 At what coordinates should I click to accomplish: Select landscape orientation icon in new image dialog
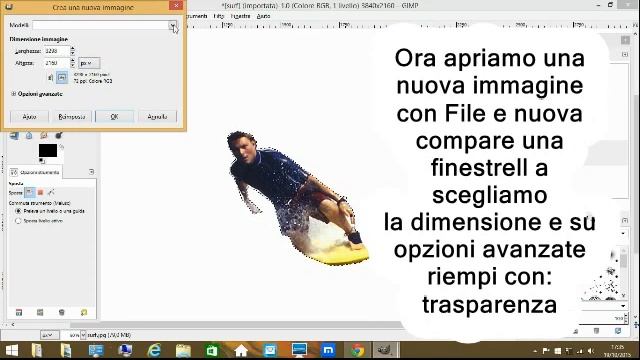[62, 77]
